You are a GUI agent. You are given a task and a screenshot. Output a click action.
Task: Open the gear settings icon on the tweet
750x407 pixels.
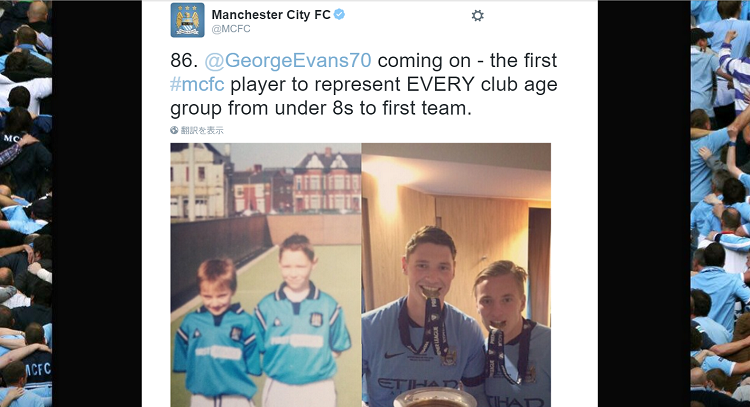(477, 16)
